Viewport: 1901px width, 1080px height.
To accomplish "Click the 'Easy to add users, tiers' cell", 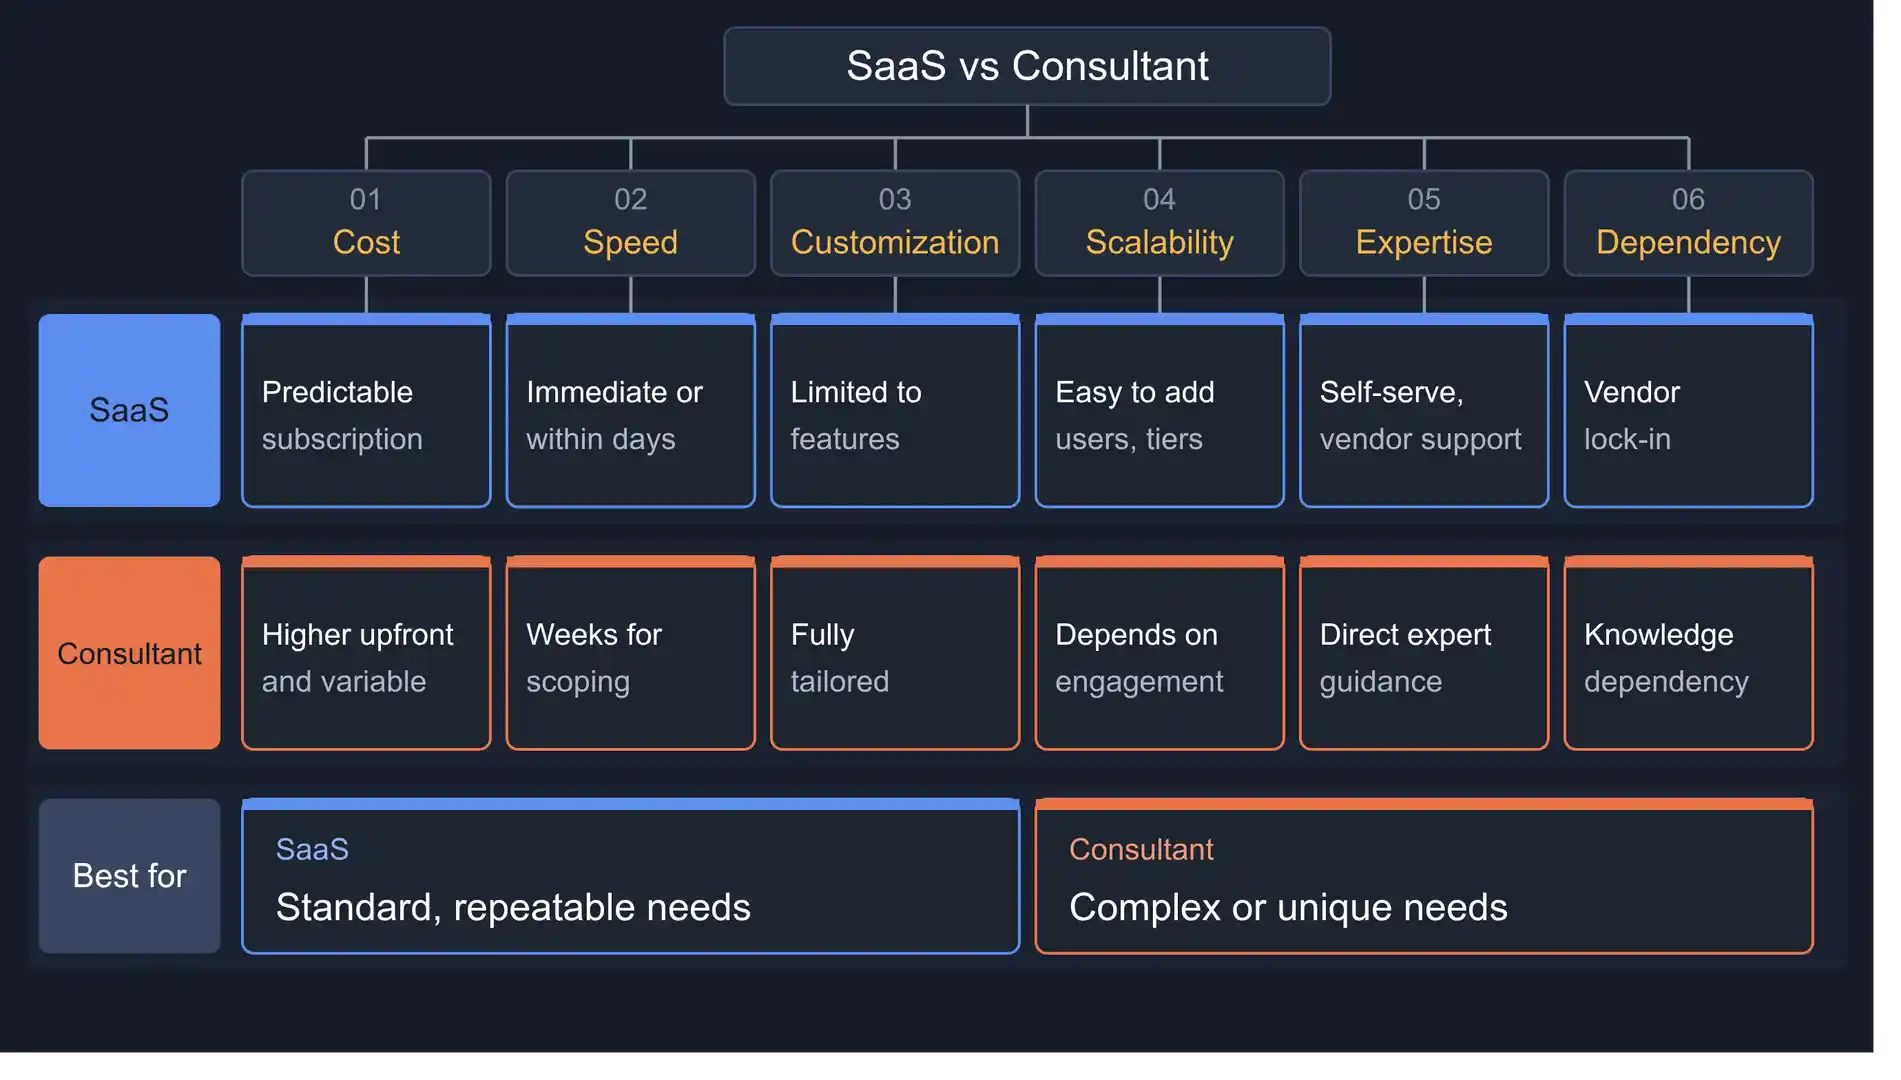I will tap(1159, 411).
